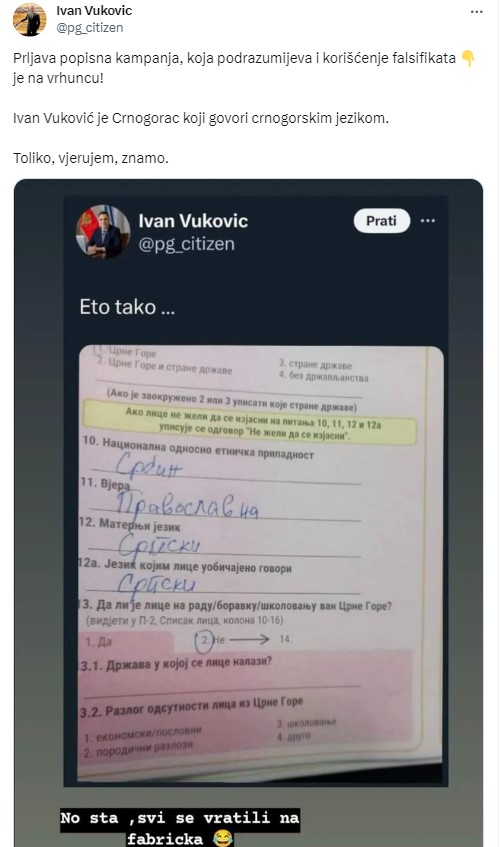Click the author avatar beside the tweet header
Screen dimensions: 500x847
pos(30,19)
